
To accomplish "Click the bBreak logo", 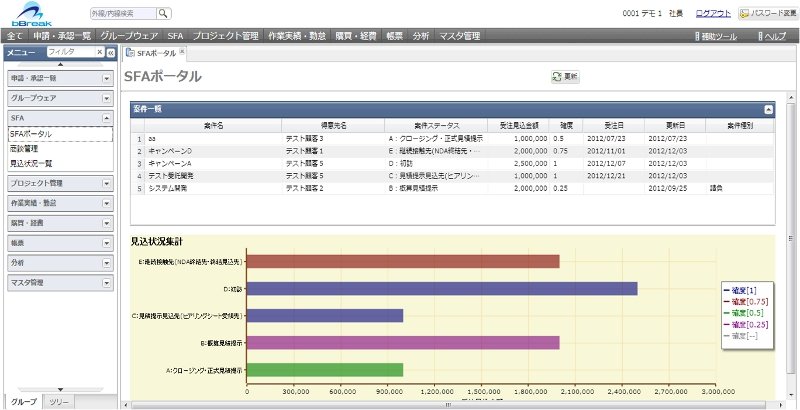I will (x=32, y=14).
